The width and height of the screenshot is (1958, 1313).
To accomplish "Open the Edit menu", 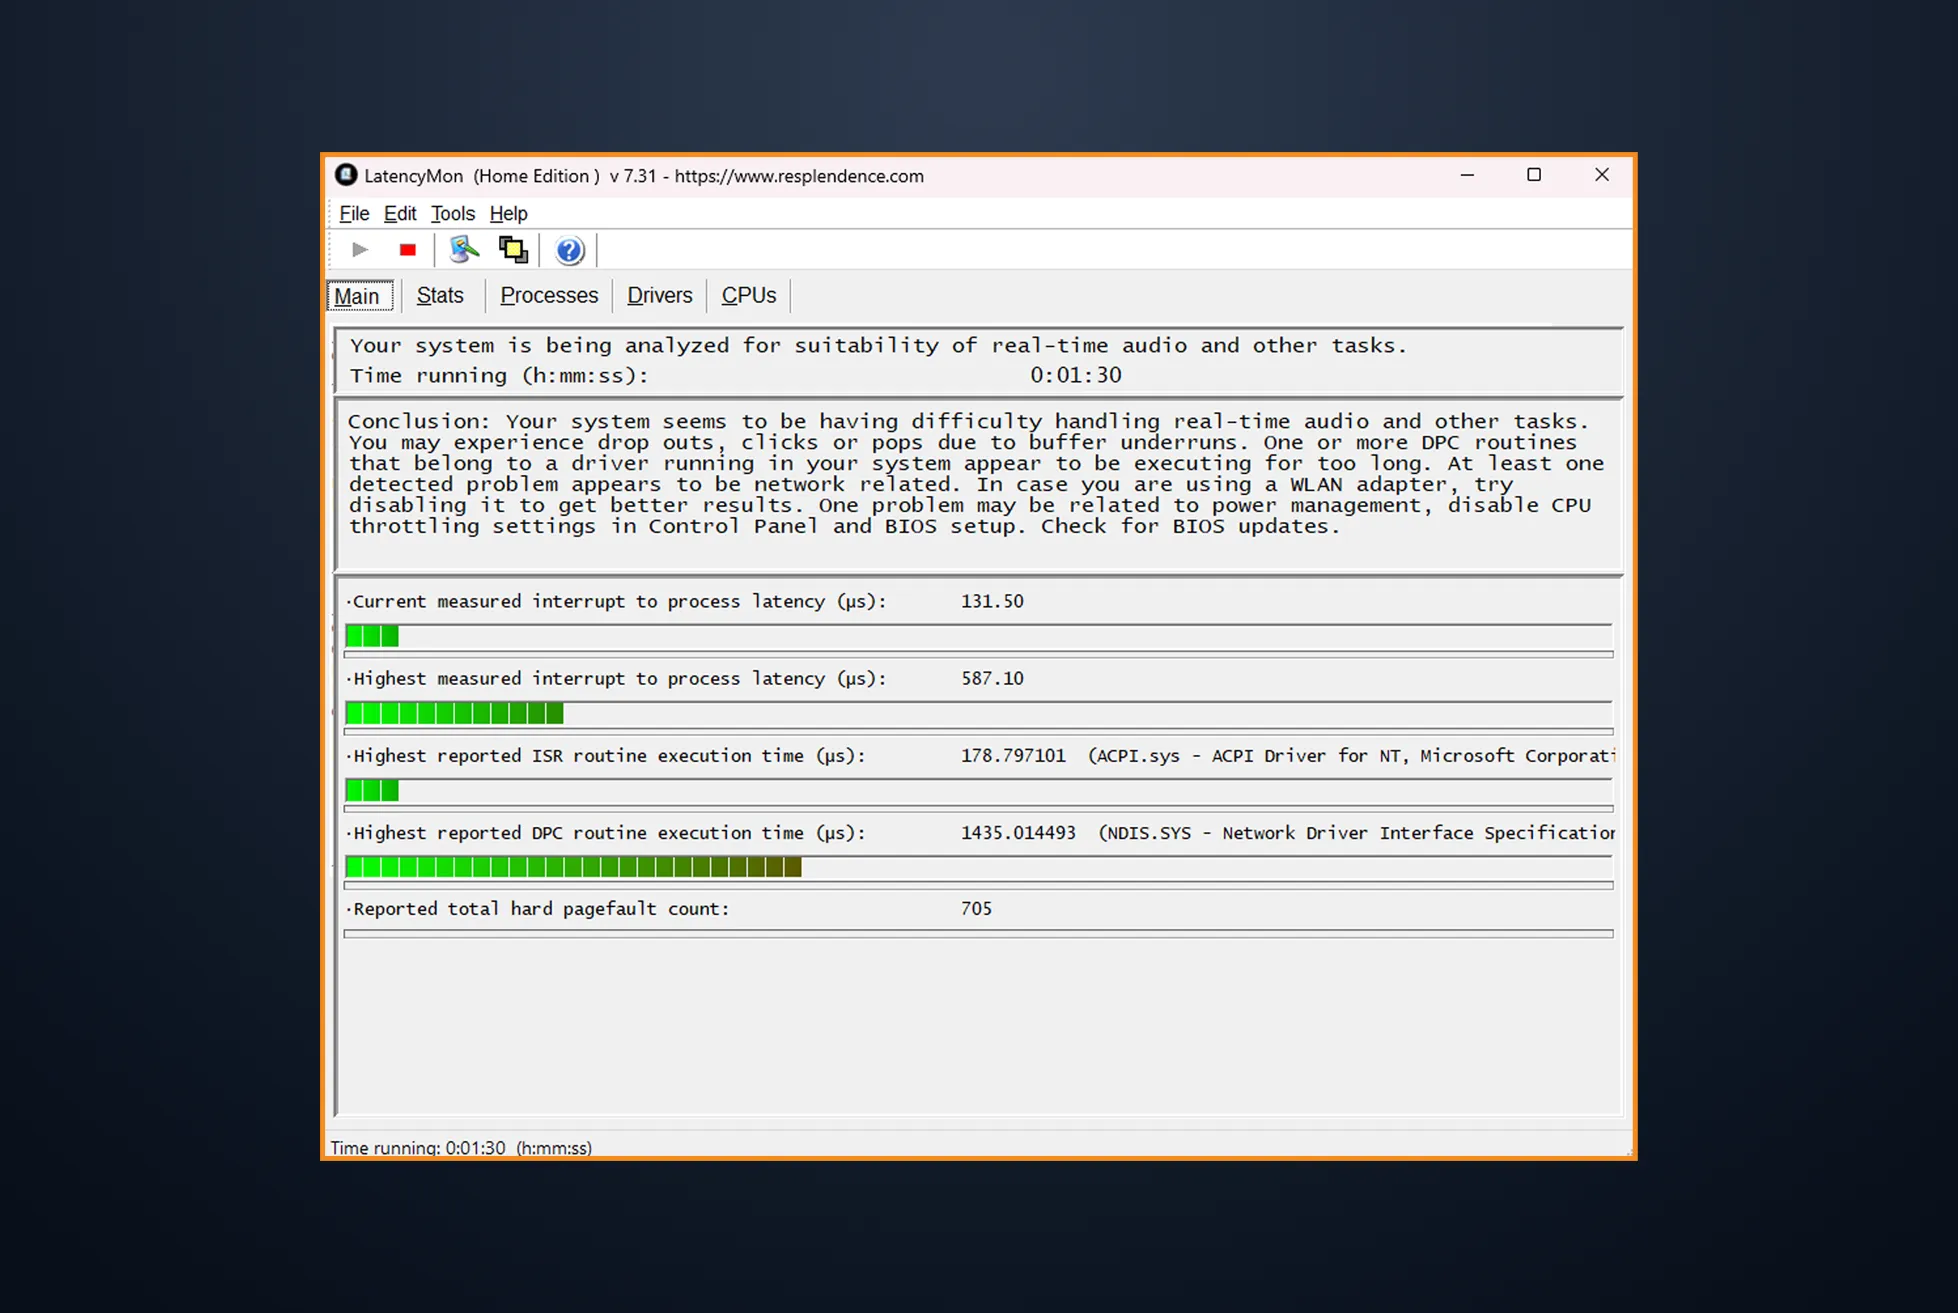I will tap(400, 213).
